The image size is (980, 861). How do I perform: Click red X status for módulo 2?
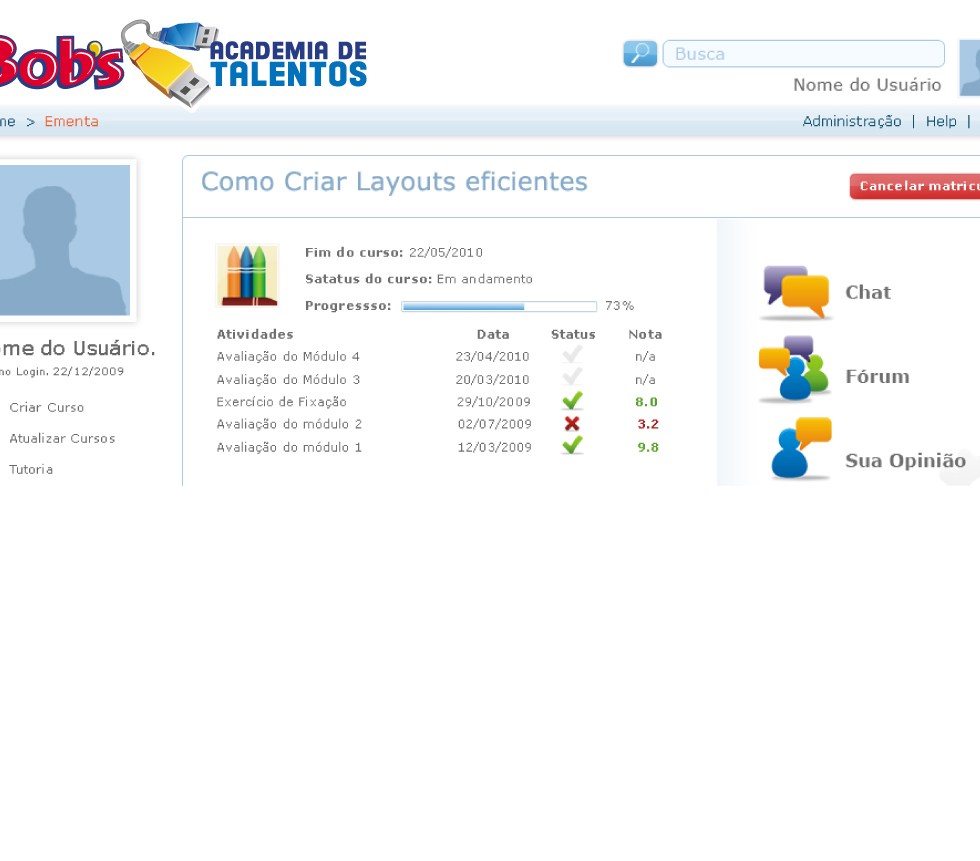[x=572, y=424]
